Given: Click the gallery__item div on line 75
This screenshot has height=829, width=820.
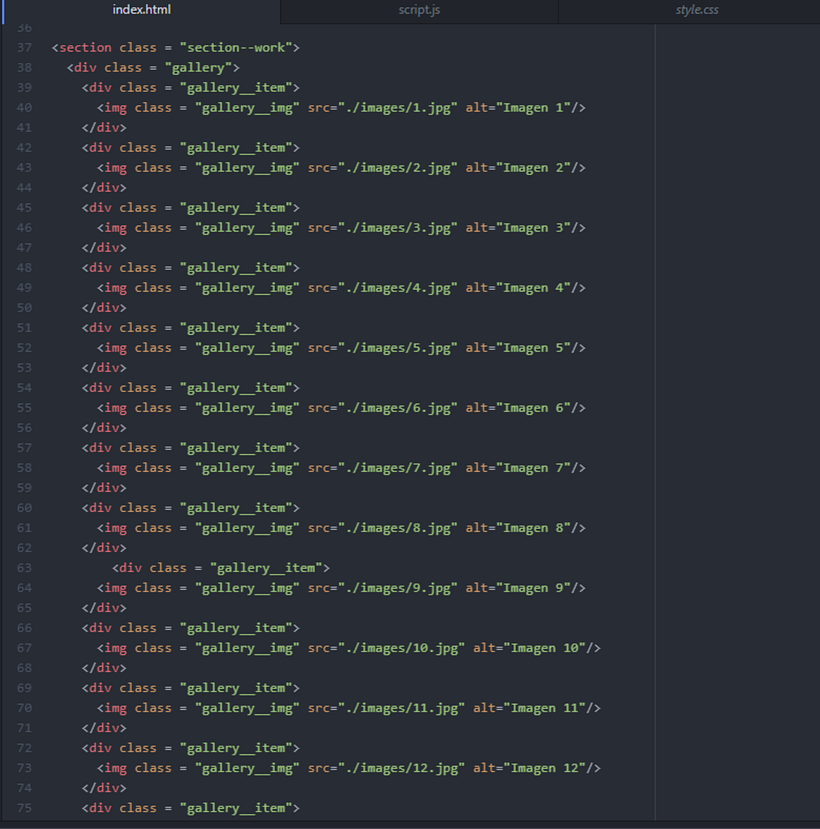Looking at the screenshot, I should click(x=190, y=808).
